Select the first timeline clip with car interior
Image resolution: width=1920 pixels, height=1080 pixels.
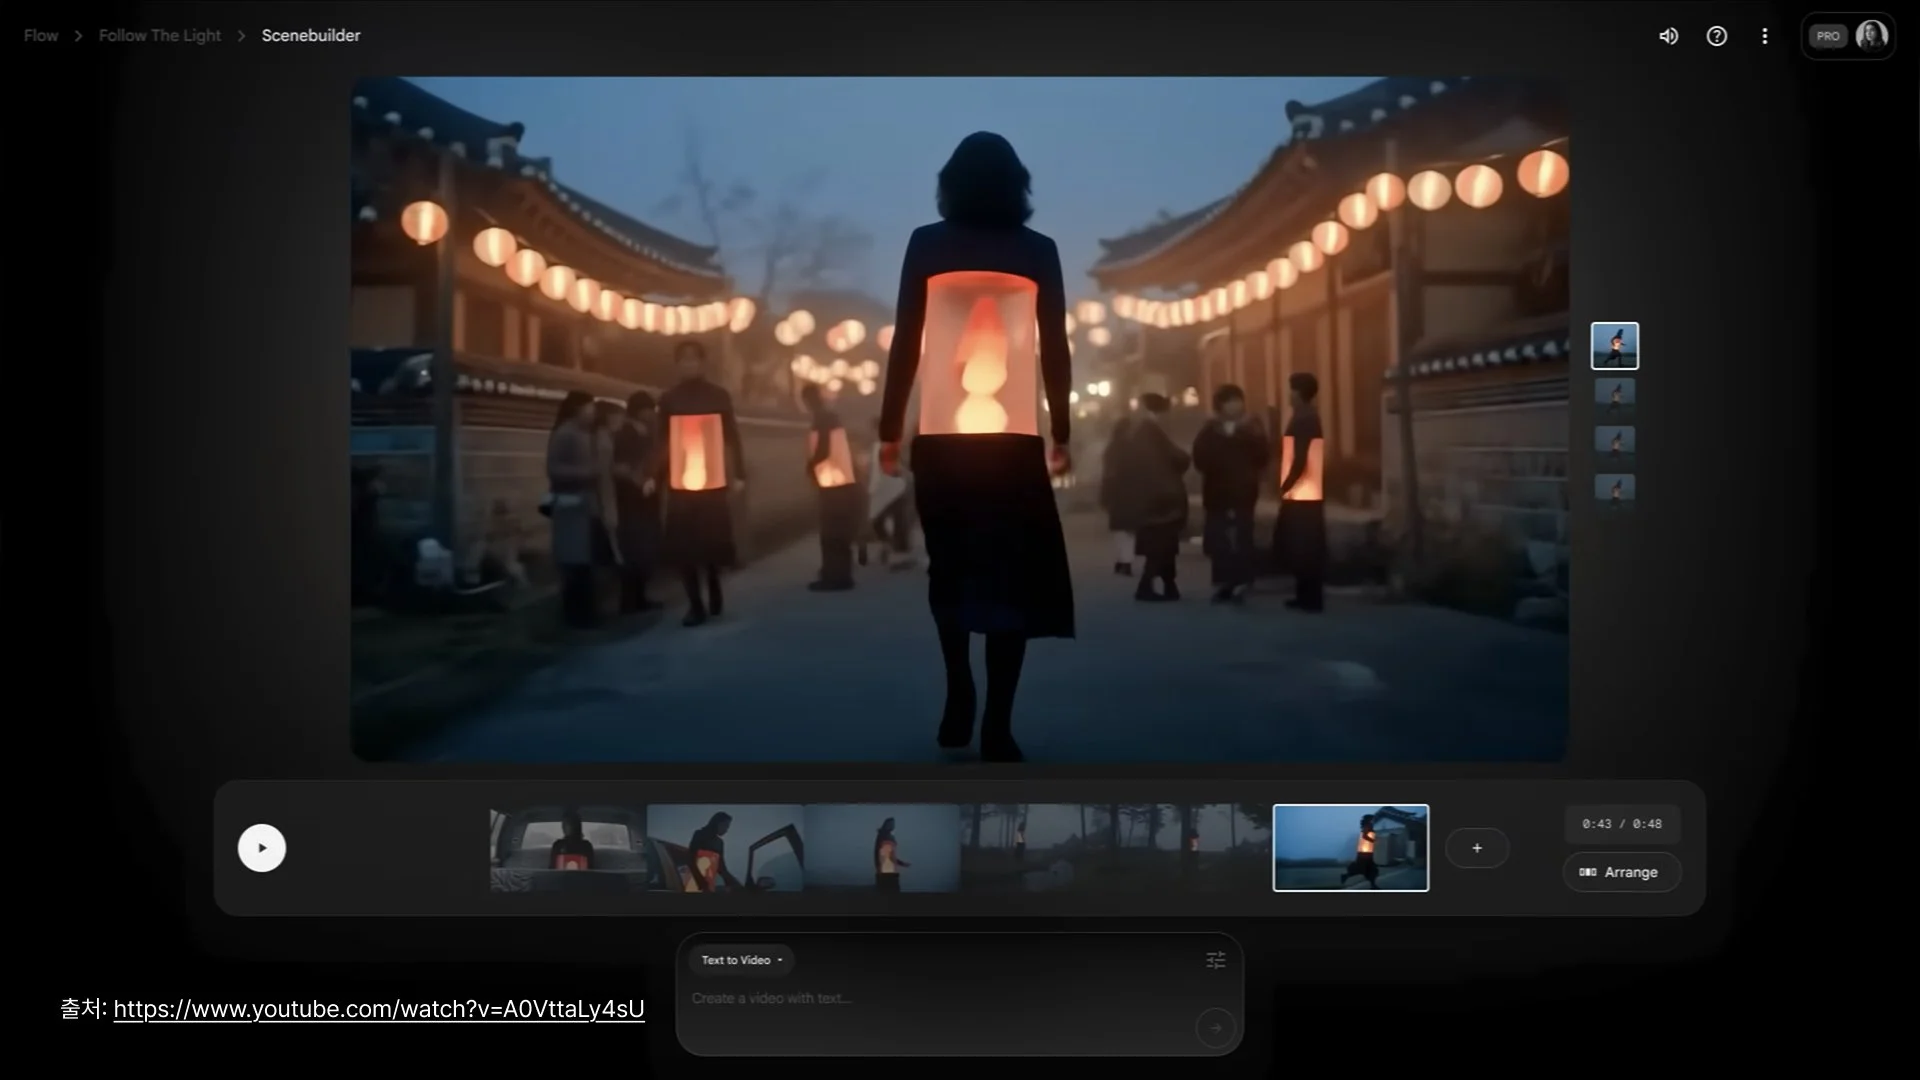pyautogui.click(x=567, y=848)
